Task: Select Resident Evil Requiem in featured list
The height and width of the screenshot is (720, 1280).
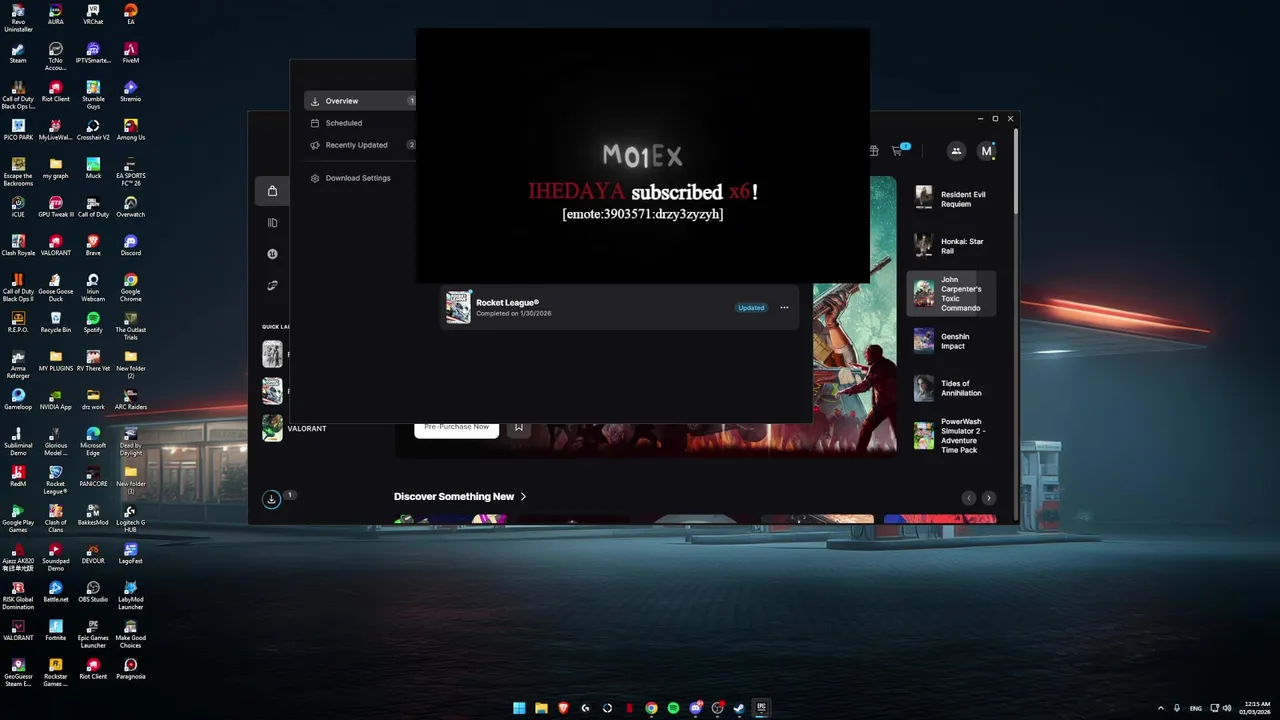Action: [x=951, y=199]
